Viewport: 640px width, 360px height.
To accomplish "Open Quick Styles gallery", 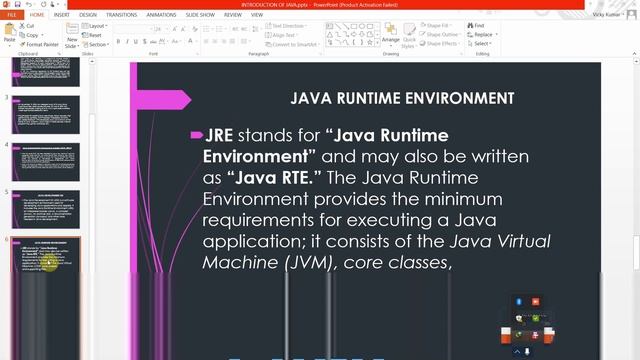I will click(x=409, y=36).
